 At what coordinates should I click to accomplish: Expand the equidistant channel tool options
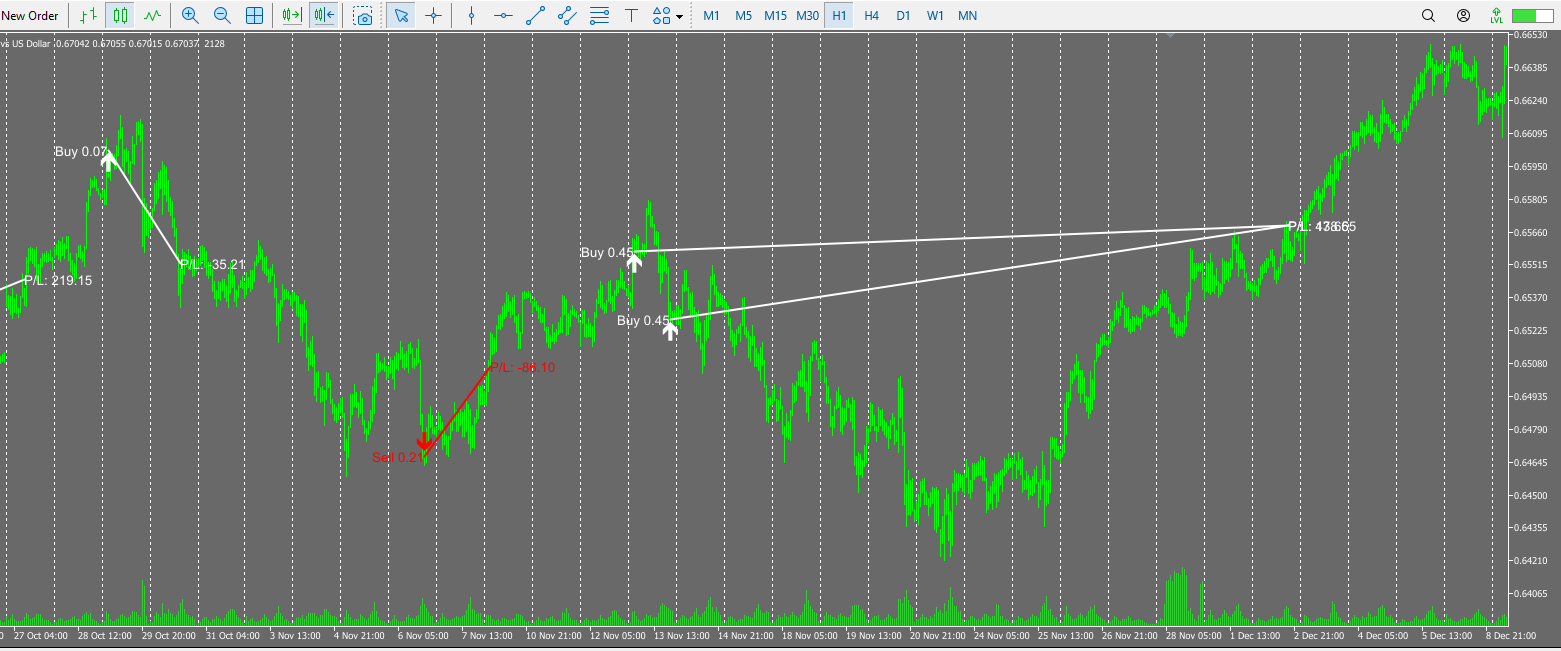point(566,15)
